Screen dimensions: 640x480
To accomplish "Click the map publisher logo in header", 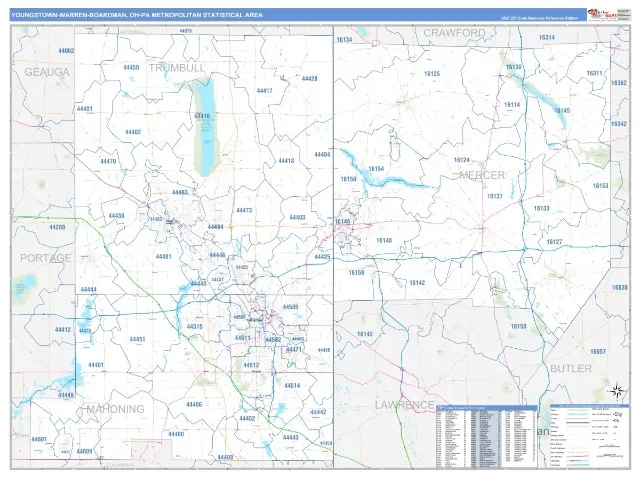I will [x=601, y=14].
